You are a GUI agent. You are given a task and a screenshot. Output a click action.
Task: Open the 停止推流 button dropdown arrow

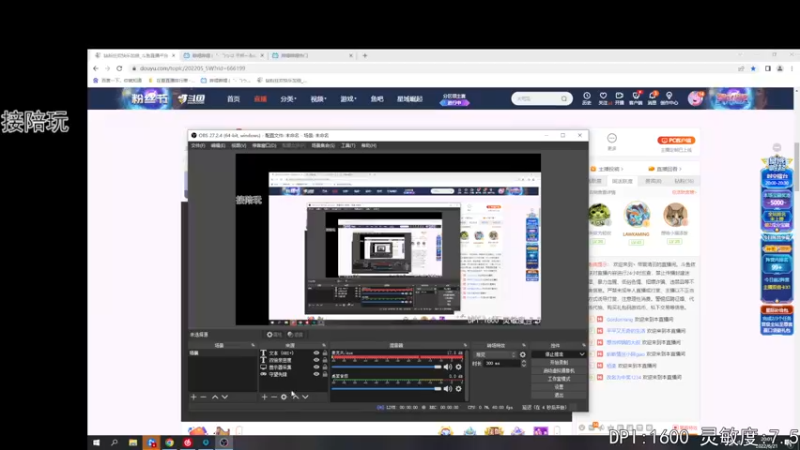[x=581, y=354]
